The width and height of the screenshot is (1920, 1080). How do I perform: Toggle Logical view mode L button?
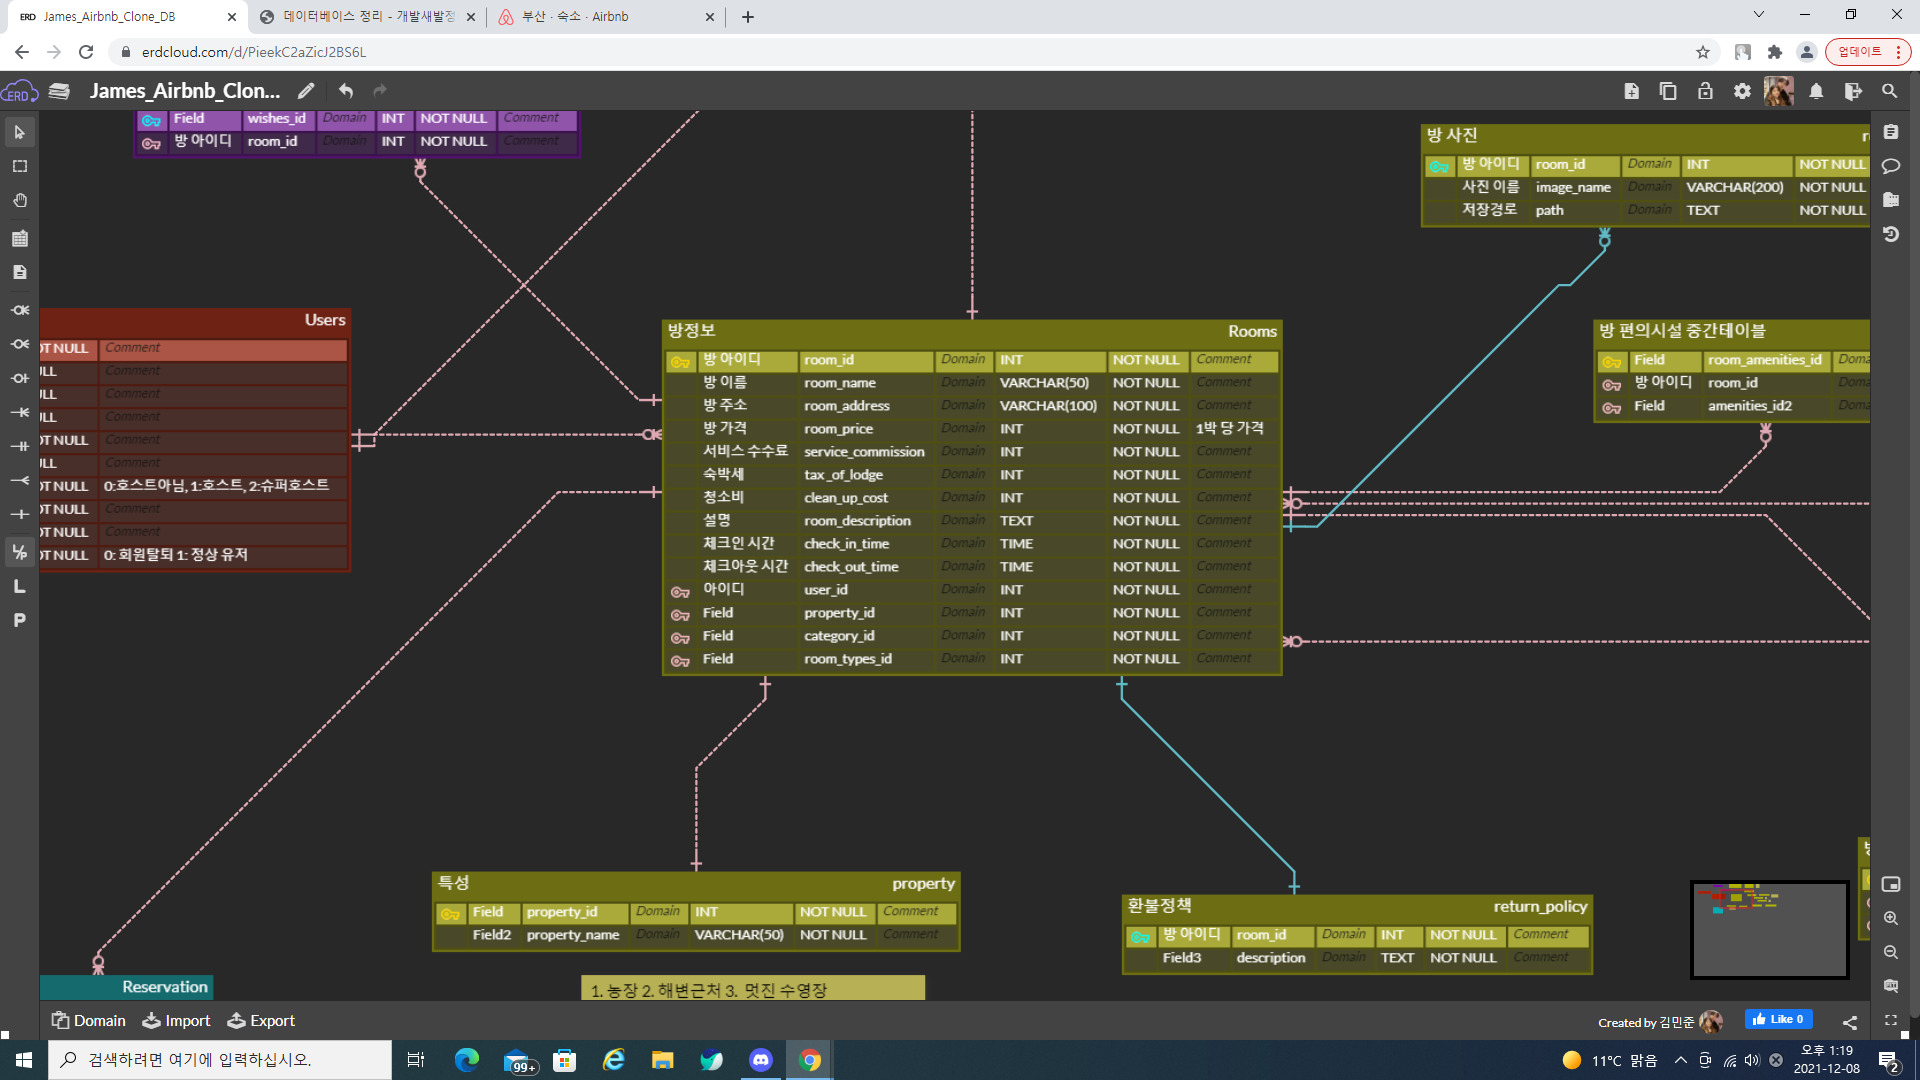20,587
